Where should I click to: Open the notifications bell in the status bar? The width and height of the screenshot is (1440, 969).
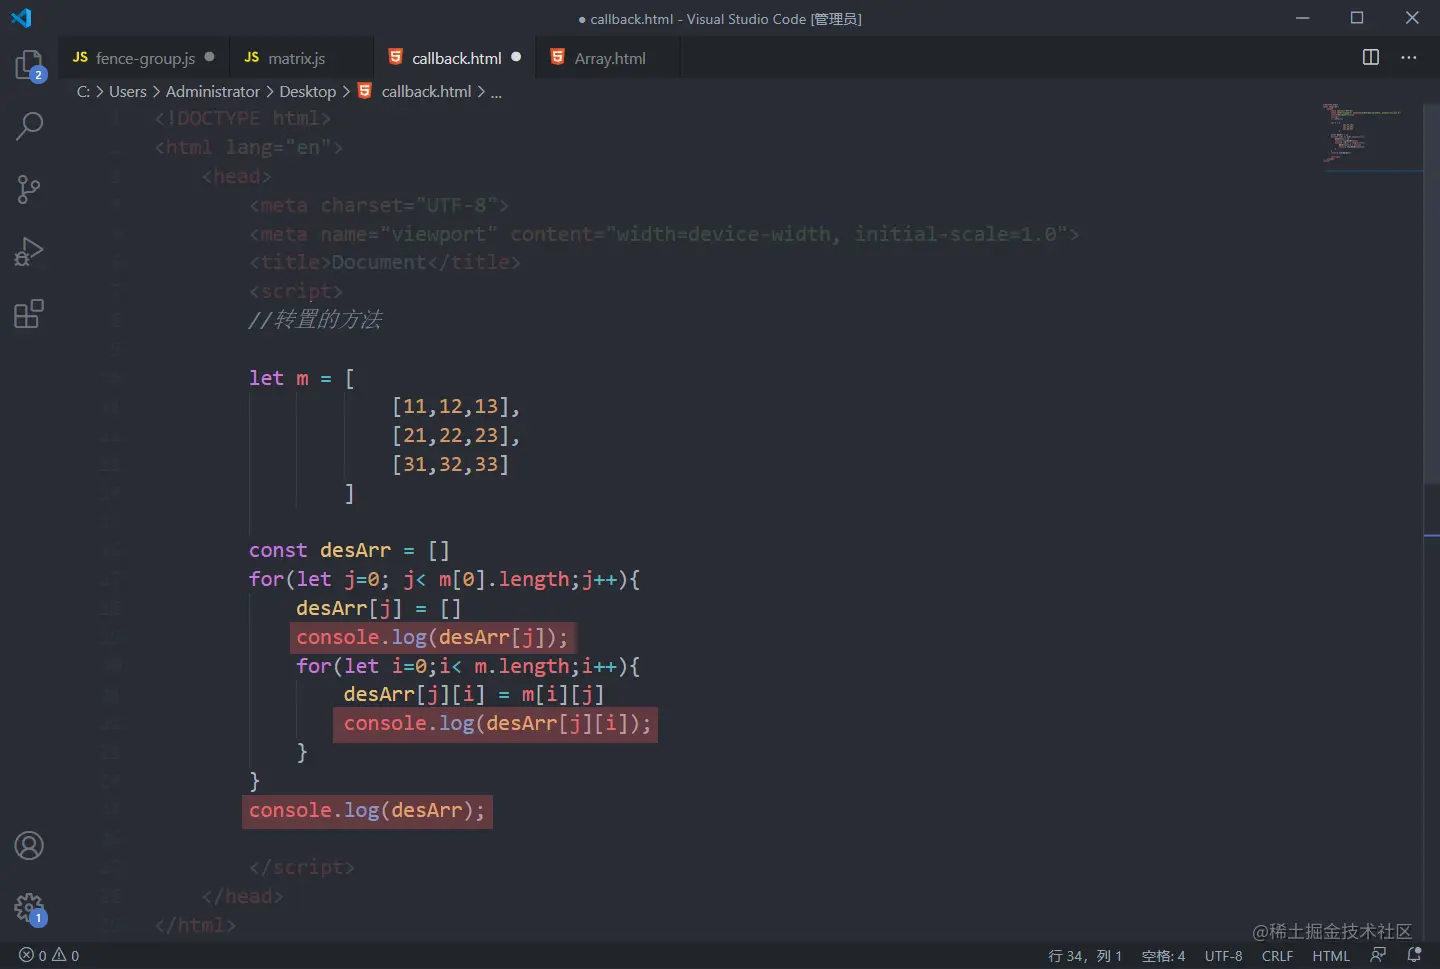click(x=1414, y=955)
